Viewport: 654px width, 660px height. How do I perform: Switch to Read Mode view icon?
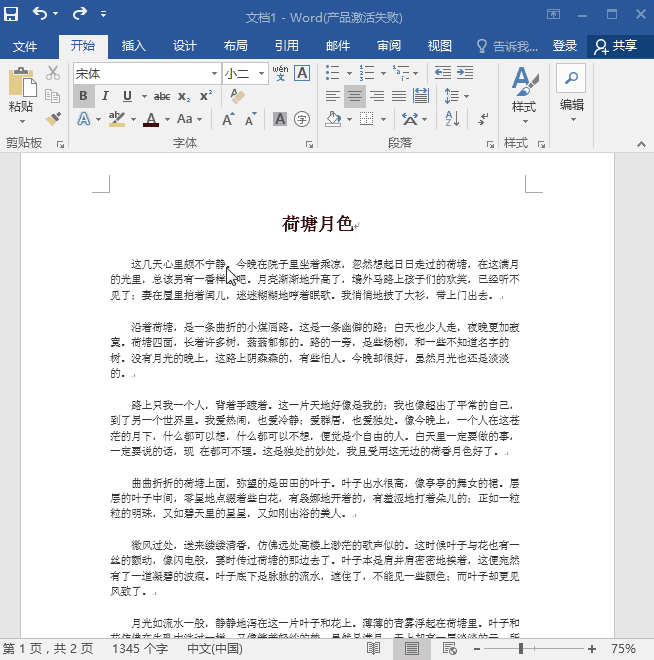[x=373, y=648]
